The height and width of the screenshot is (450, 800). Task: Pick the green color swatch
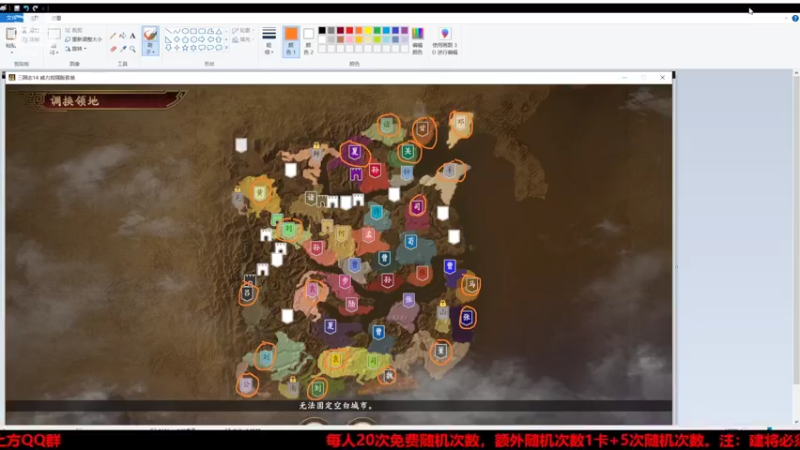[377, 31]
